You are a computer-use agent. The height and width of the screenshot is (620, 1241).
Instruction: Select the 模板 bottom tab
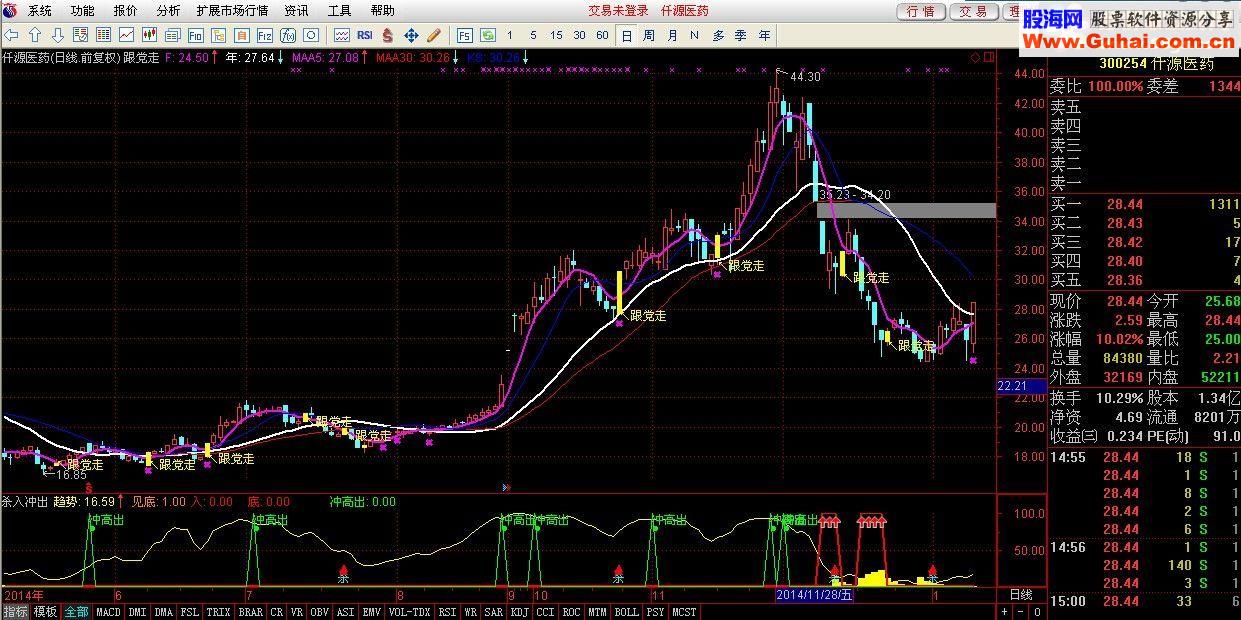point(45,612)
